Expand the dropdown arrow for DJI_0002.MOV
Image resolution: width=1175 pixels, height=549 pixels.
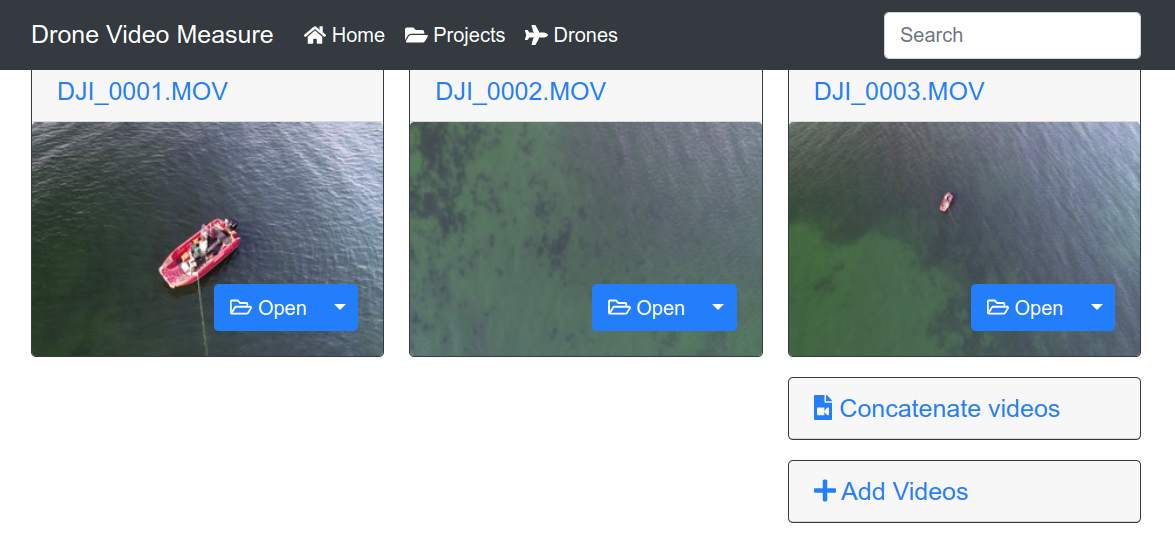[x=718, y=307]
